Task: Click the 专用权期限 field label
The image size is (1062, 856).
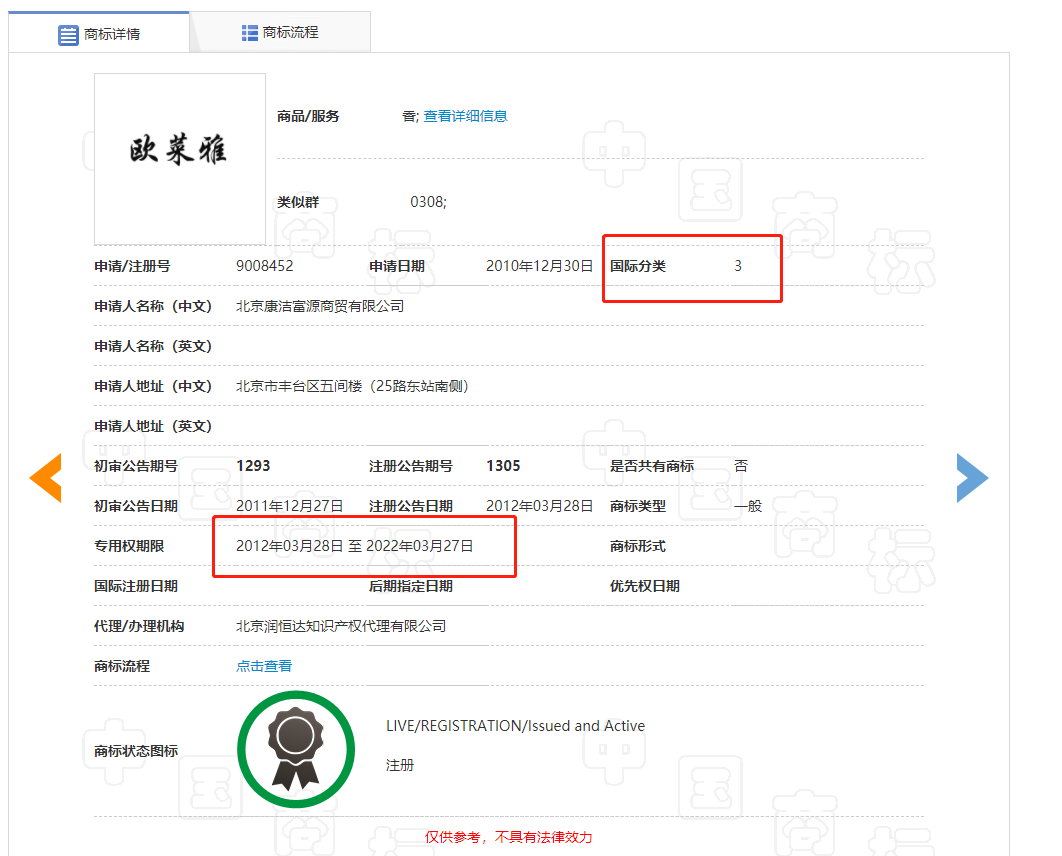Action: point(129,546)
